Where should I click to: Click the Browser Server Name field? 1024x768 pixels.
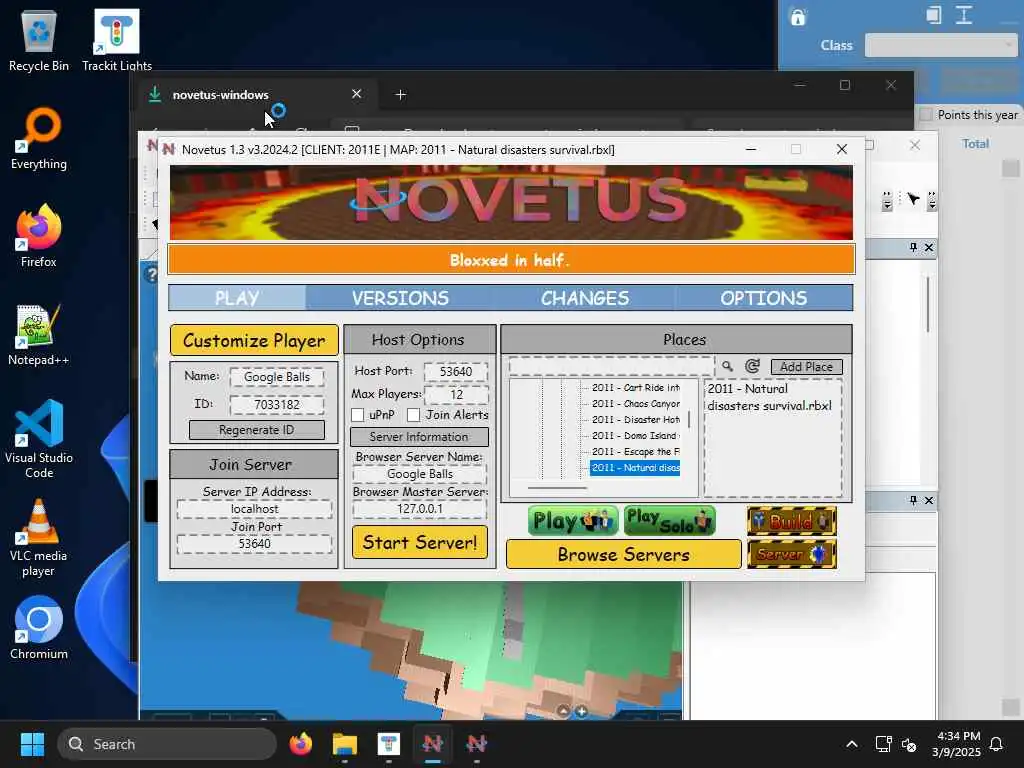point(419,474)
